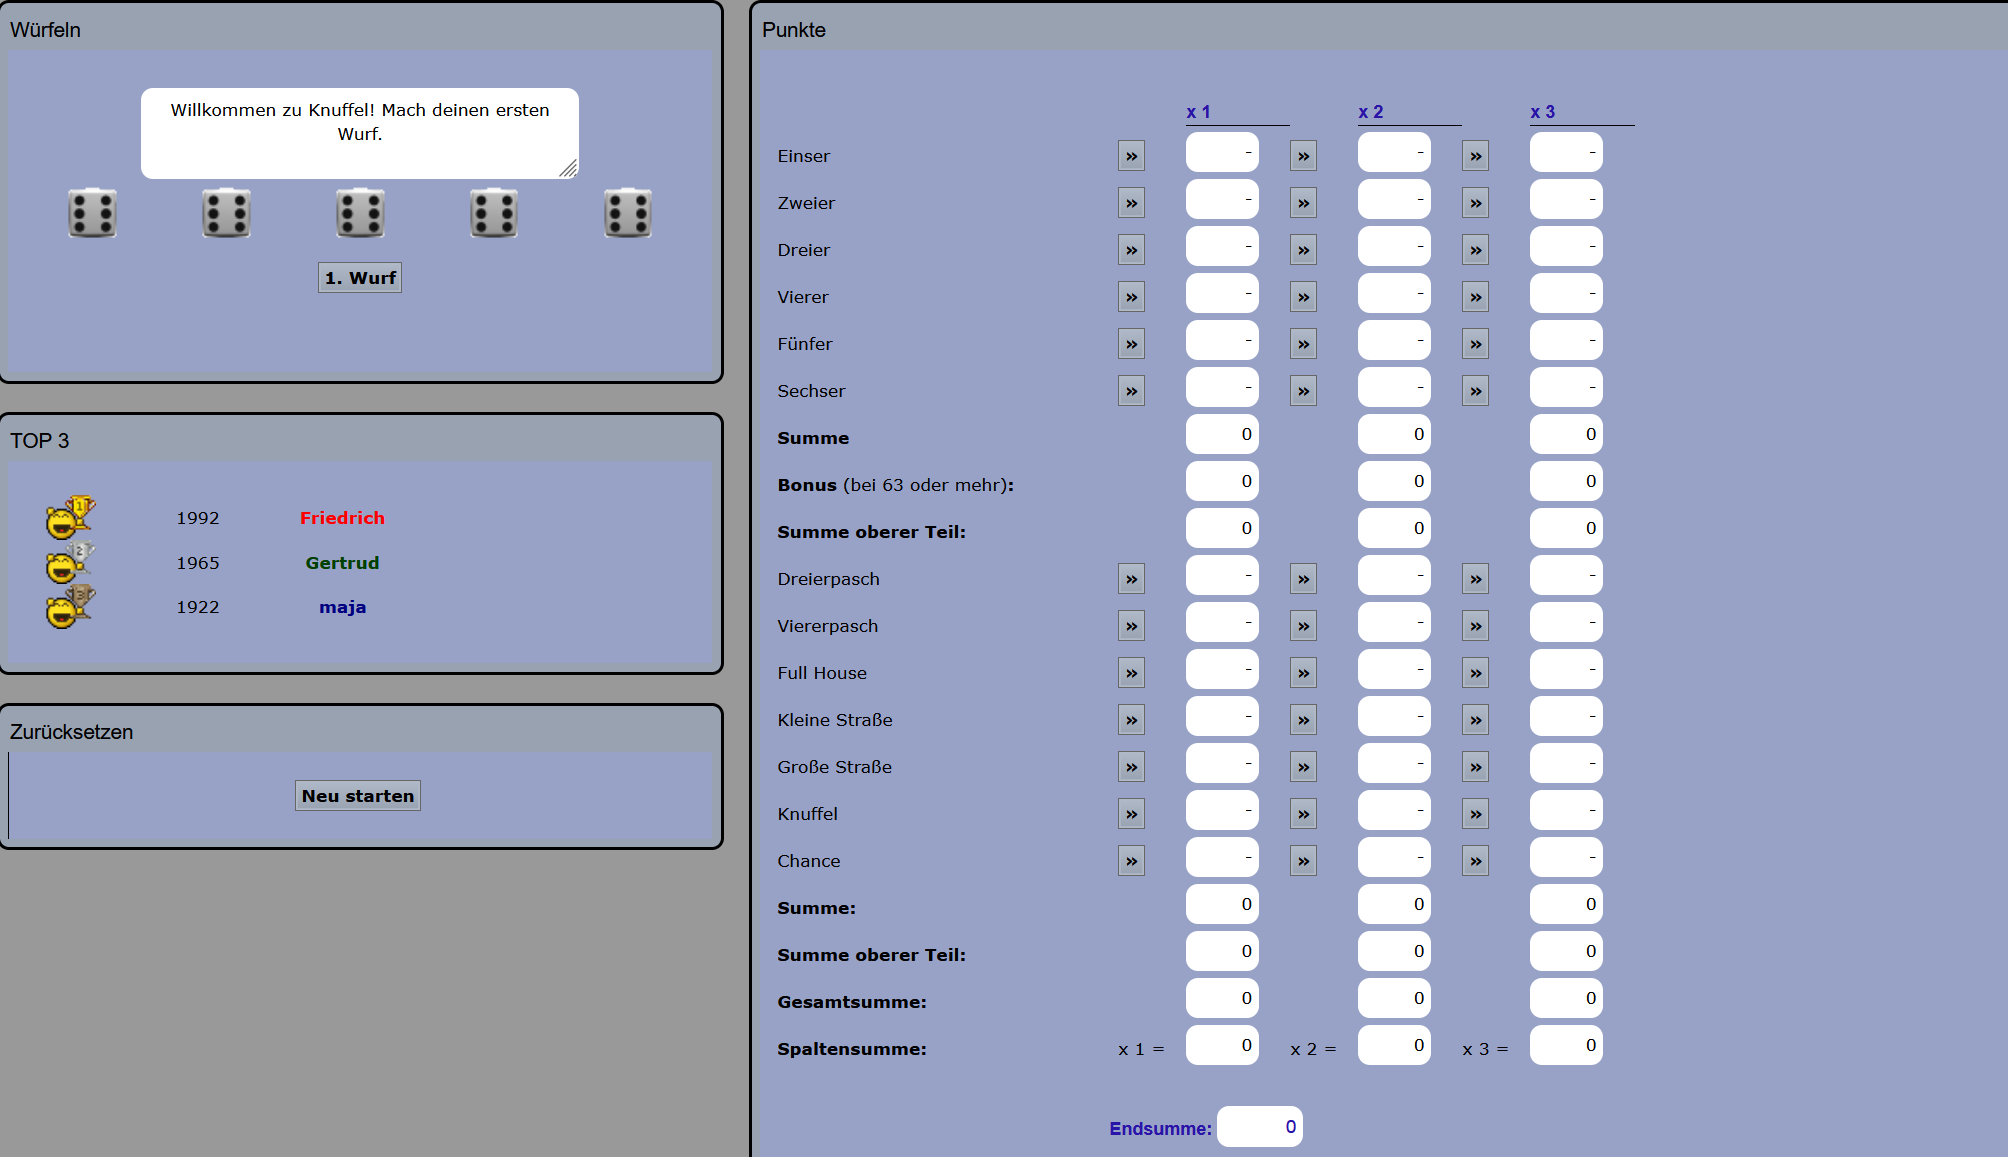Image resolution: width=2008 pixels, height=1157 pixels.
Task: Enter Große Straße score in x 2 column
Action: point(1303,767)
